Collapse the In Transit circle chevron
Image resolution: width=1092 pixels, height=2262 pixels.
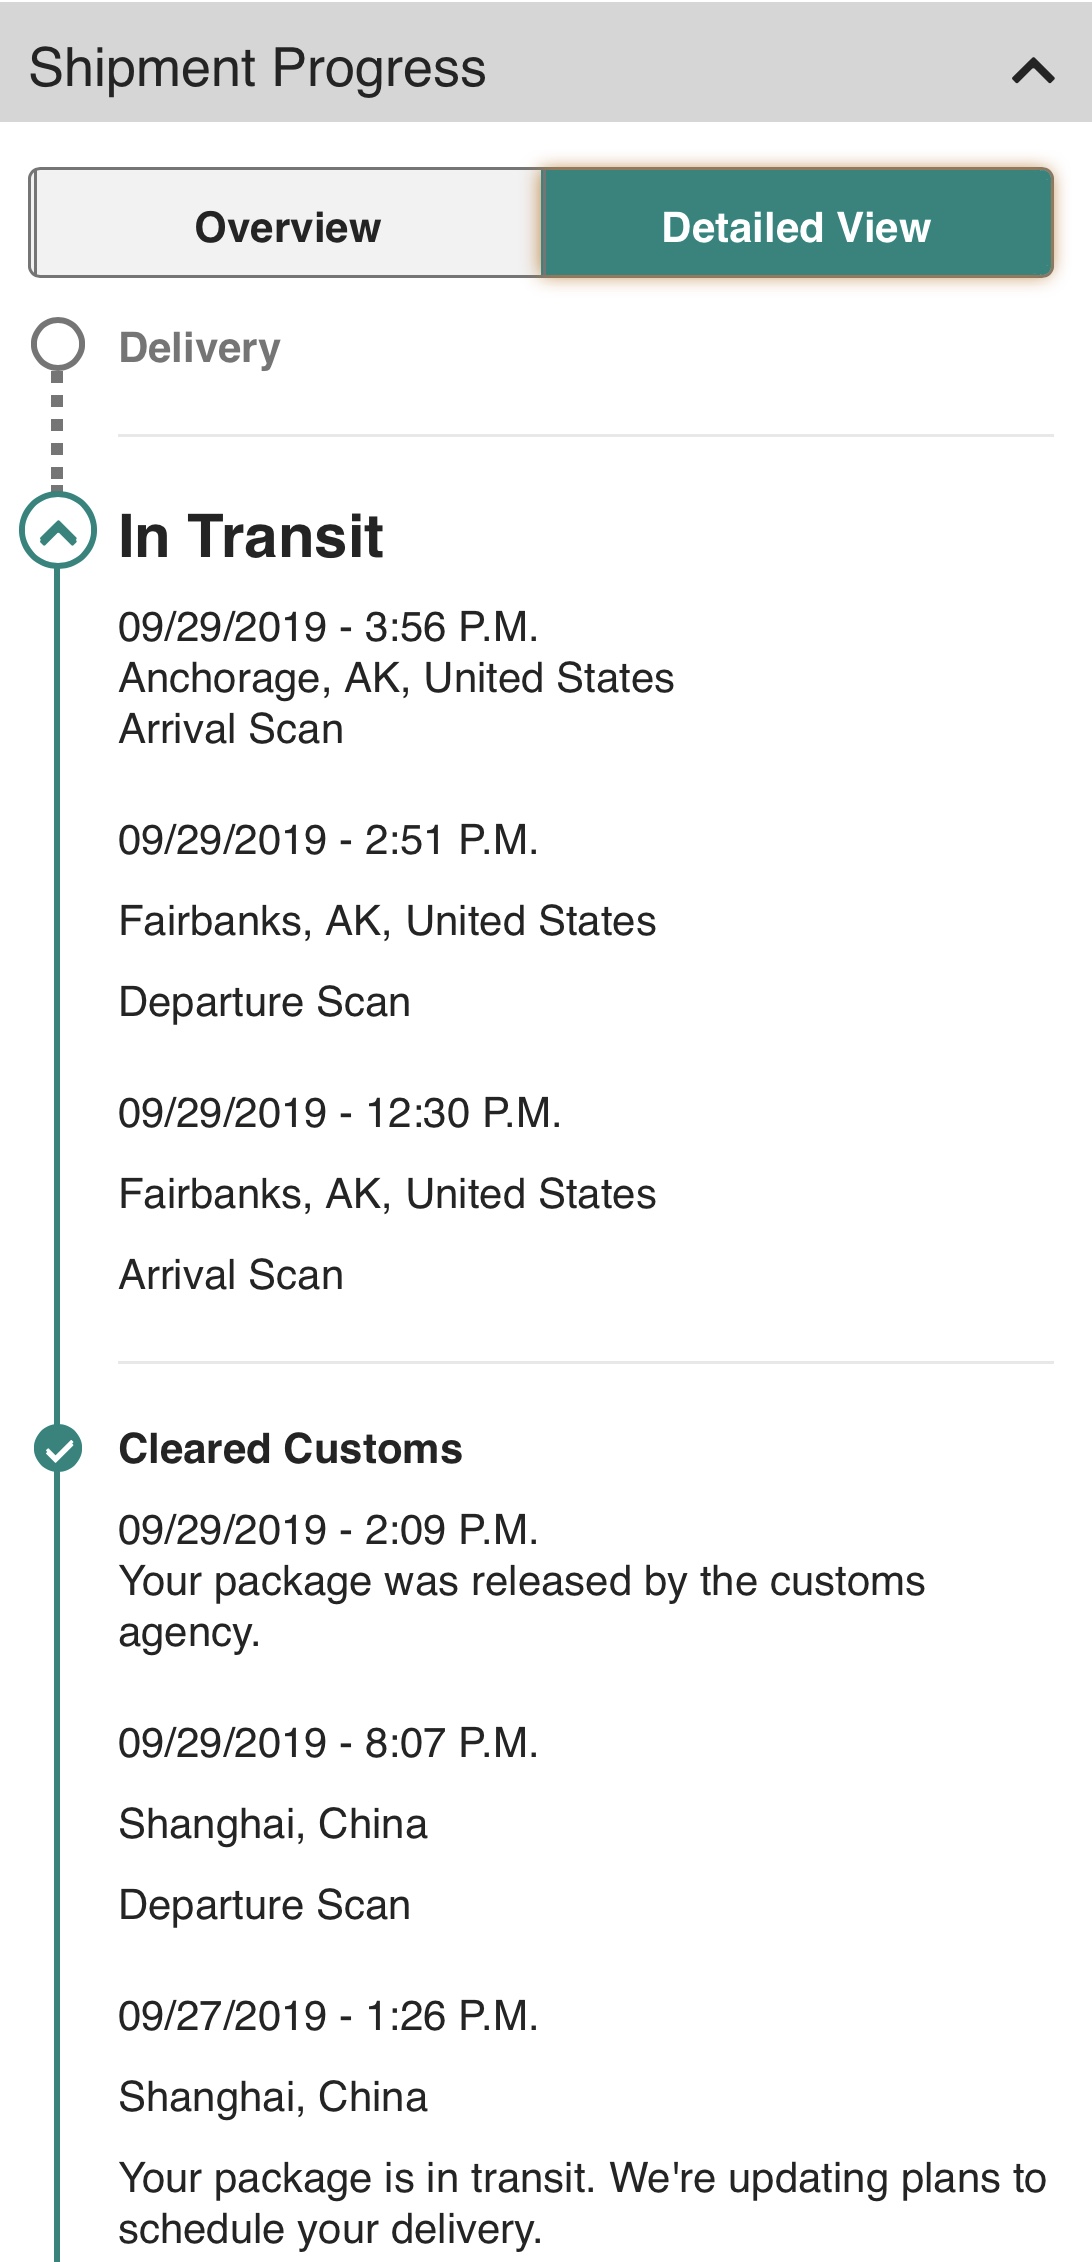pyautogui.click(x=58, y=531)
